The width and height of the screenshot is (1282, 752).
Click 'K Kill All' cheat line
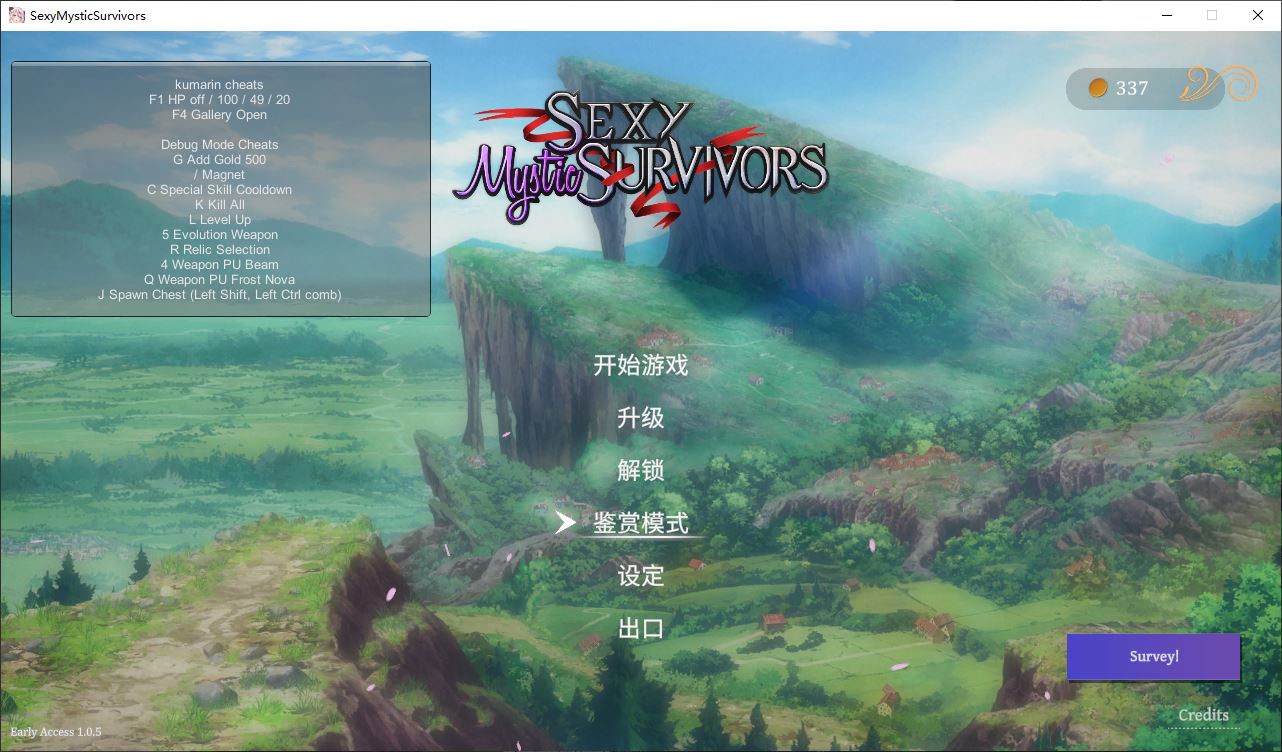220,205
